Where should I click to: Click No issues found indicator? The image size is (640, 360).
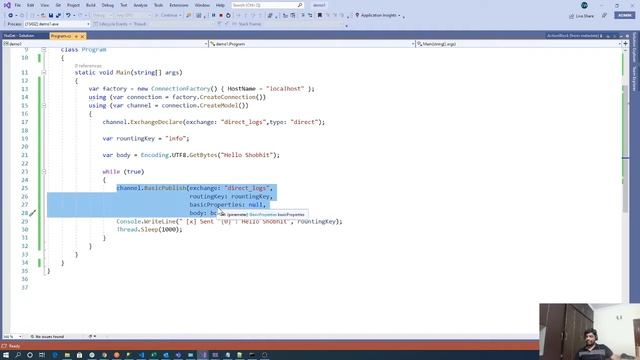coord(47,337)
